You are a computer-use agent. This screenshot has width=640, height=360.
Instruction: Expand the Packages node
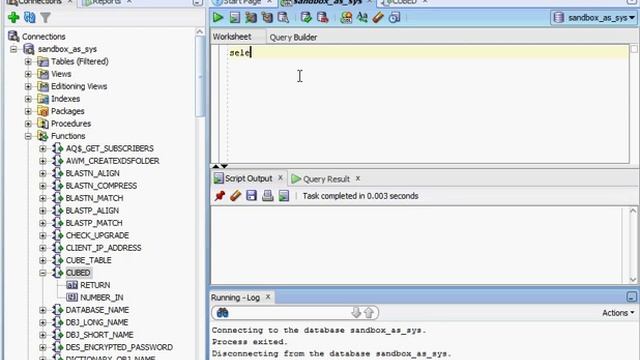pyautogui.click(x=28, y=111)
